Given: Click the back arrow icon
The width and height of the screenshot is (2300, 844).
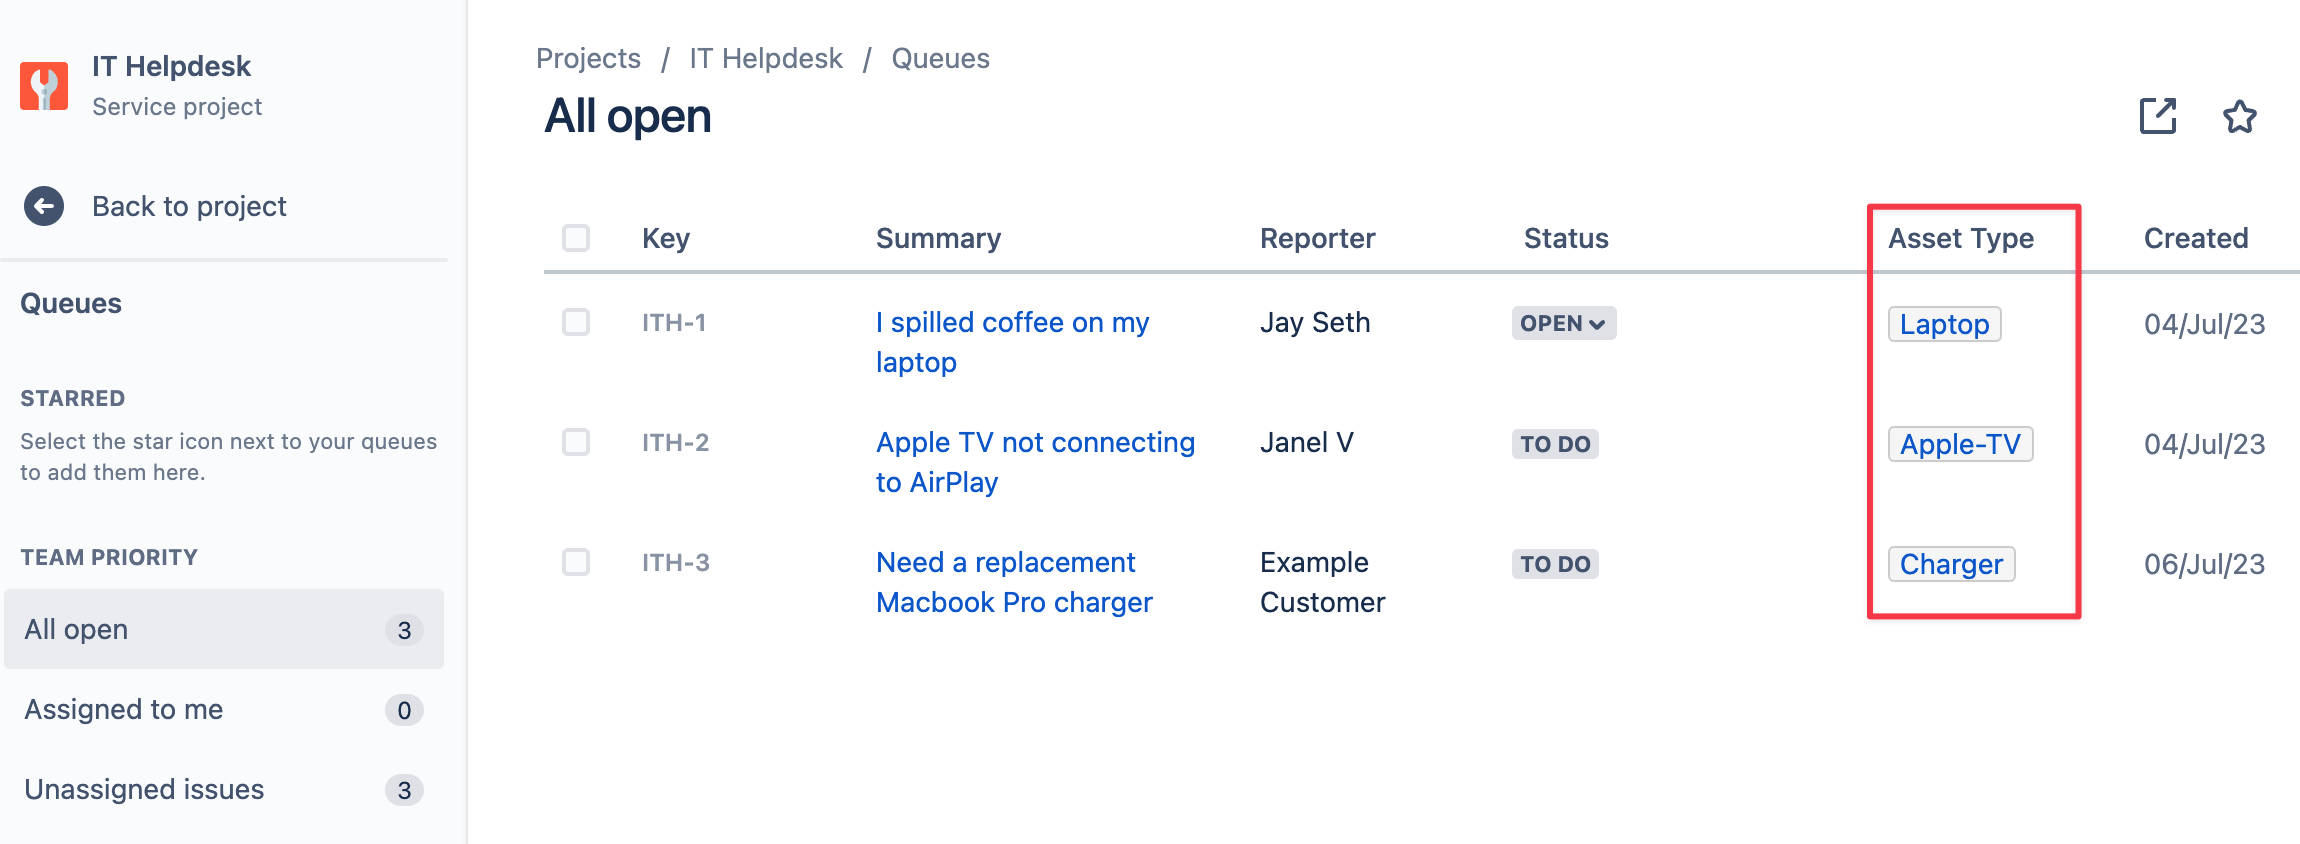Looking at the screenshot, I should pos(44,206).
